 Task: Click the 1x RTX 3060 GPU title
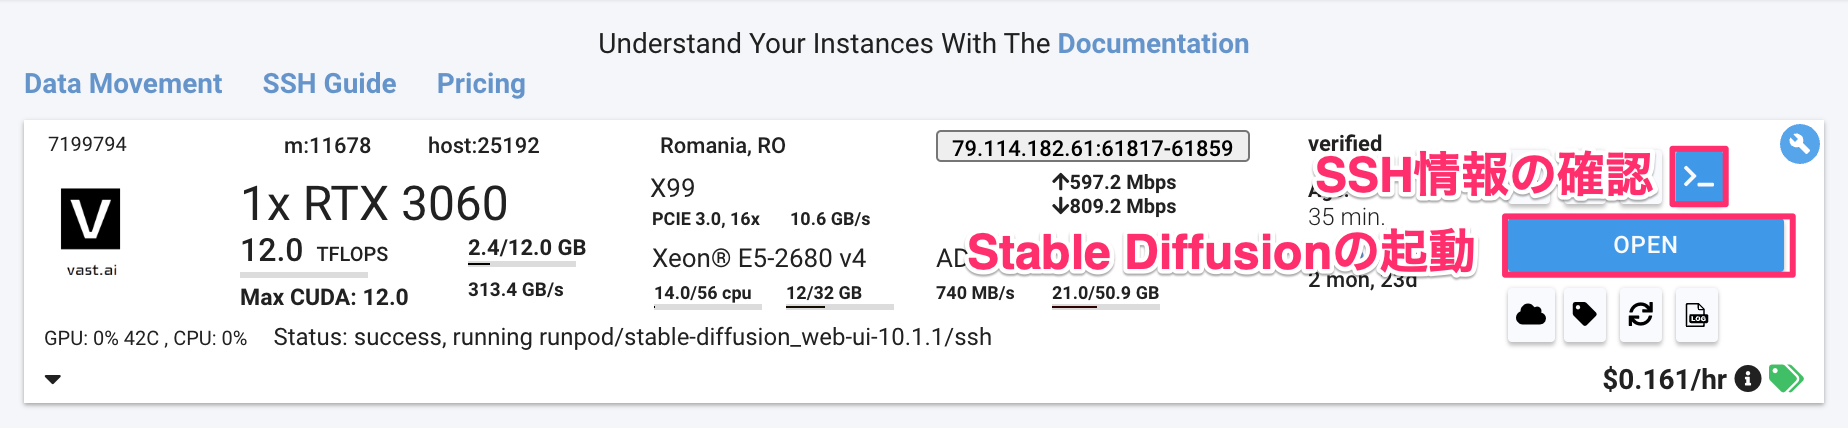click(x=375, y=204)
